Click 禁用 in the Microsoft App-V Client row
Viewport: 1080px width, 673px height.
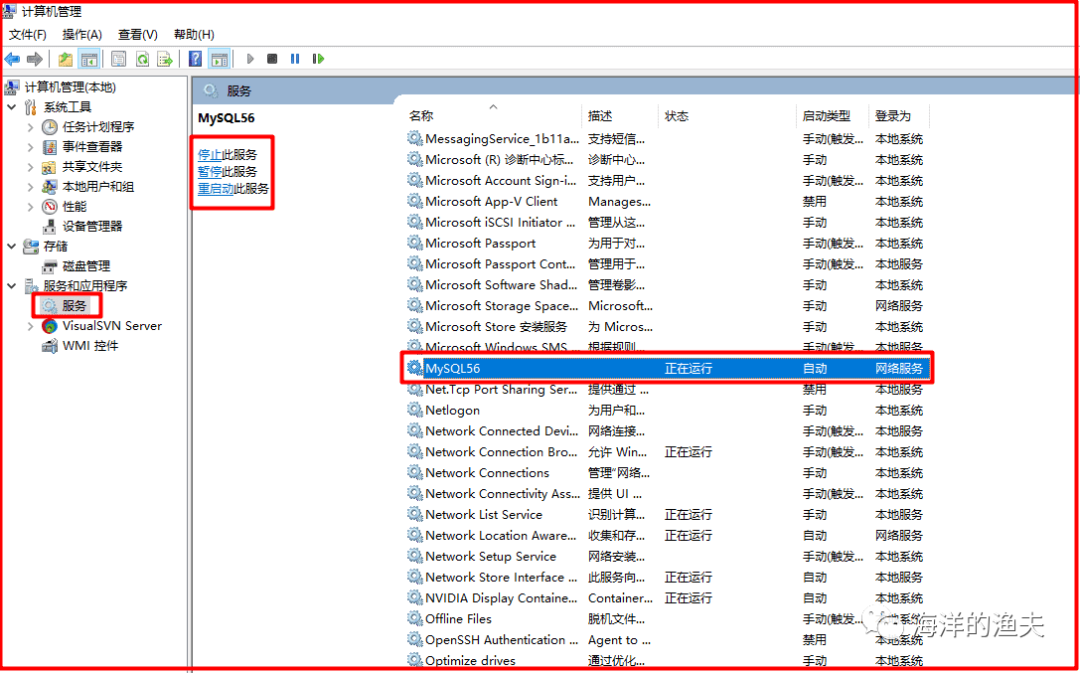[x=814, y=202]
